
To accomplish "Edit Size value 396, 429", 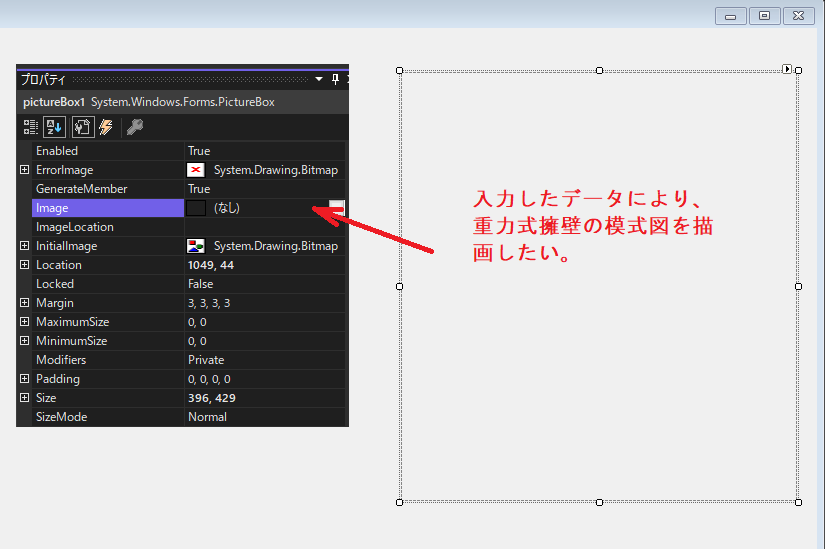I will tap(212, 397).
